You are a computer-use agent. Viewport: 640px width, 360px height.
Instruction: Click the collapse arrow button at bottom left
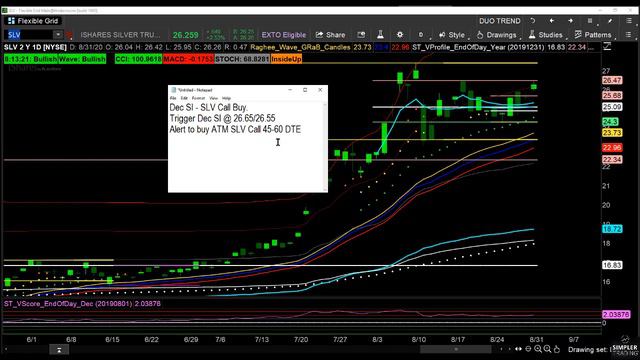point(59,350)
